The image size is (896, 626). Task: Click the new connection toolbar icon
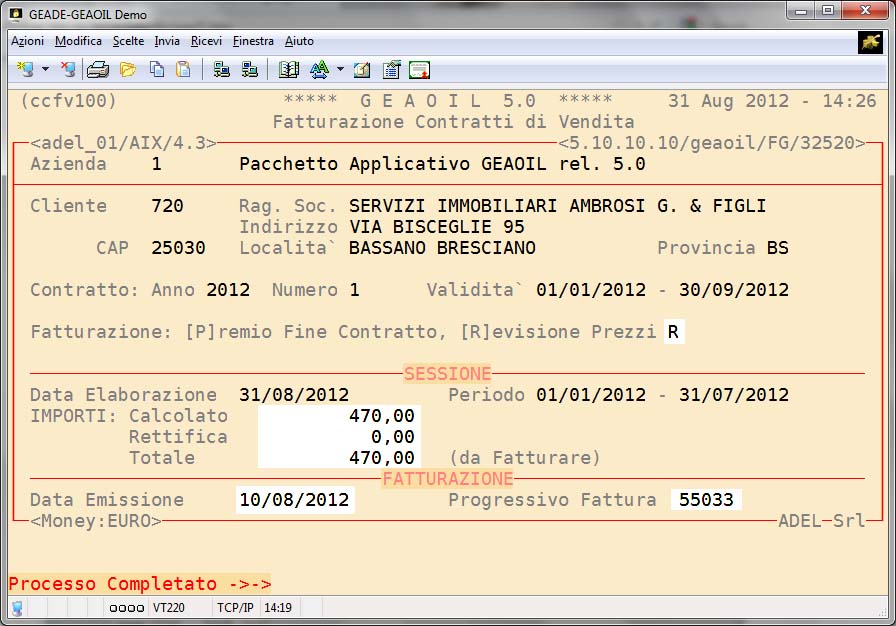24,70
